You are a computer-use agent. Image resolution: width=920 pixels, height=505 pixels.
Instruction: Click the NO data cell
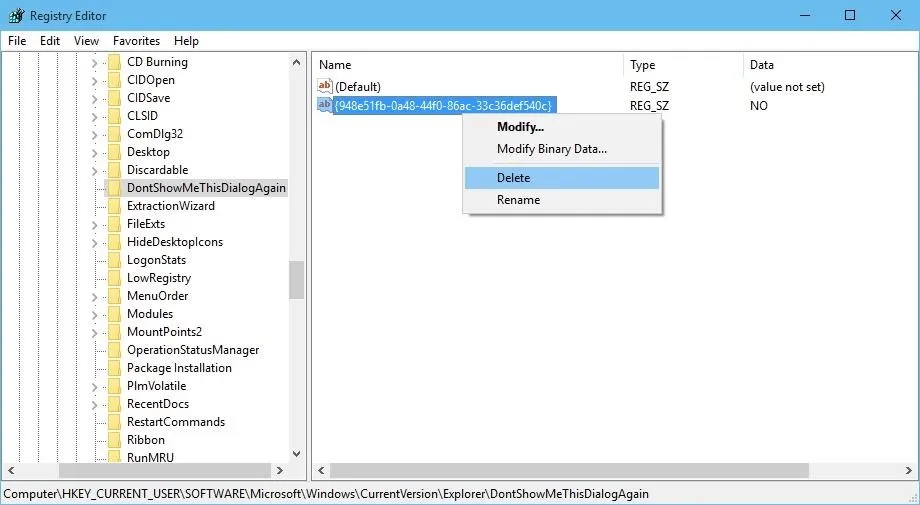pos(759,106)
